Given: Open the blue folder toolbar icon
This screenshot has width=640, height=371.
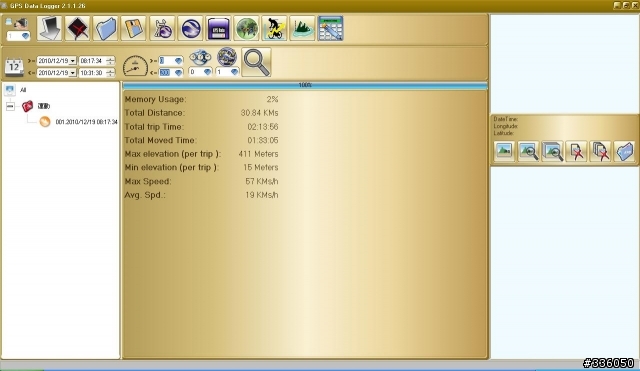Looking at the screenshot, I should [x=105, y=28].
